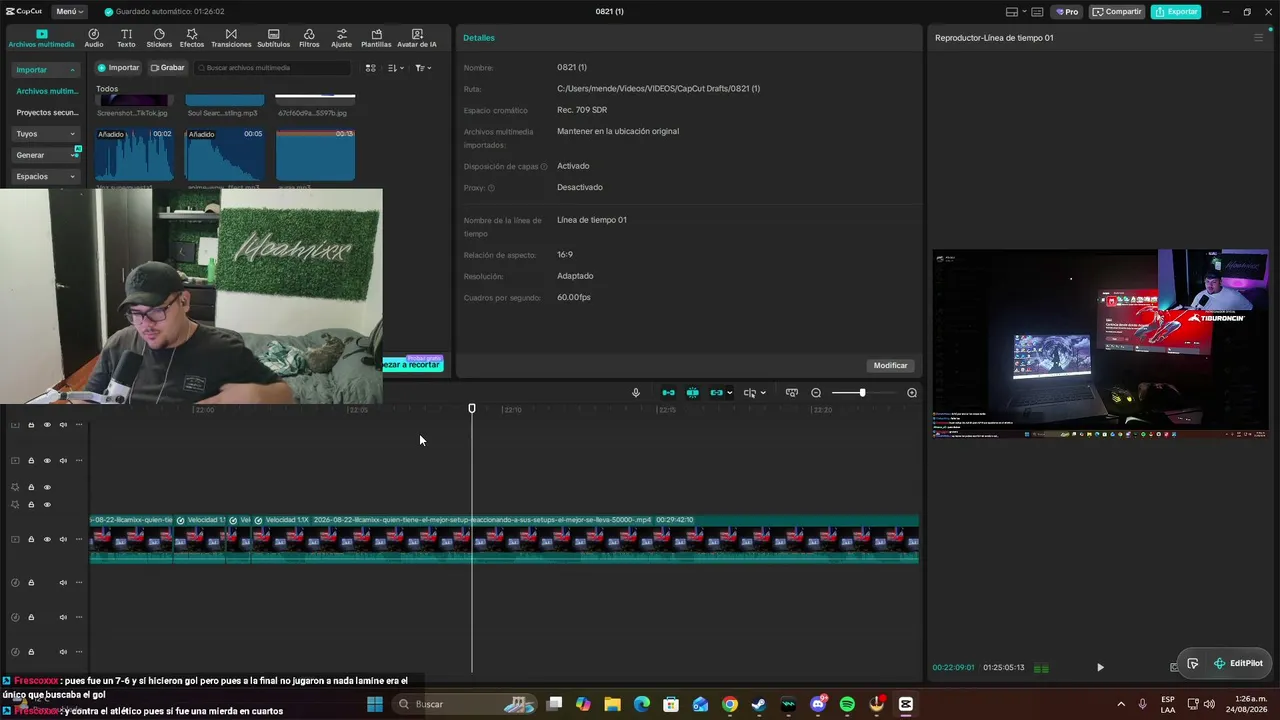Open the Ajuste tab
This screenshot has height=720, width=1280.
click(x=342, y=38)
